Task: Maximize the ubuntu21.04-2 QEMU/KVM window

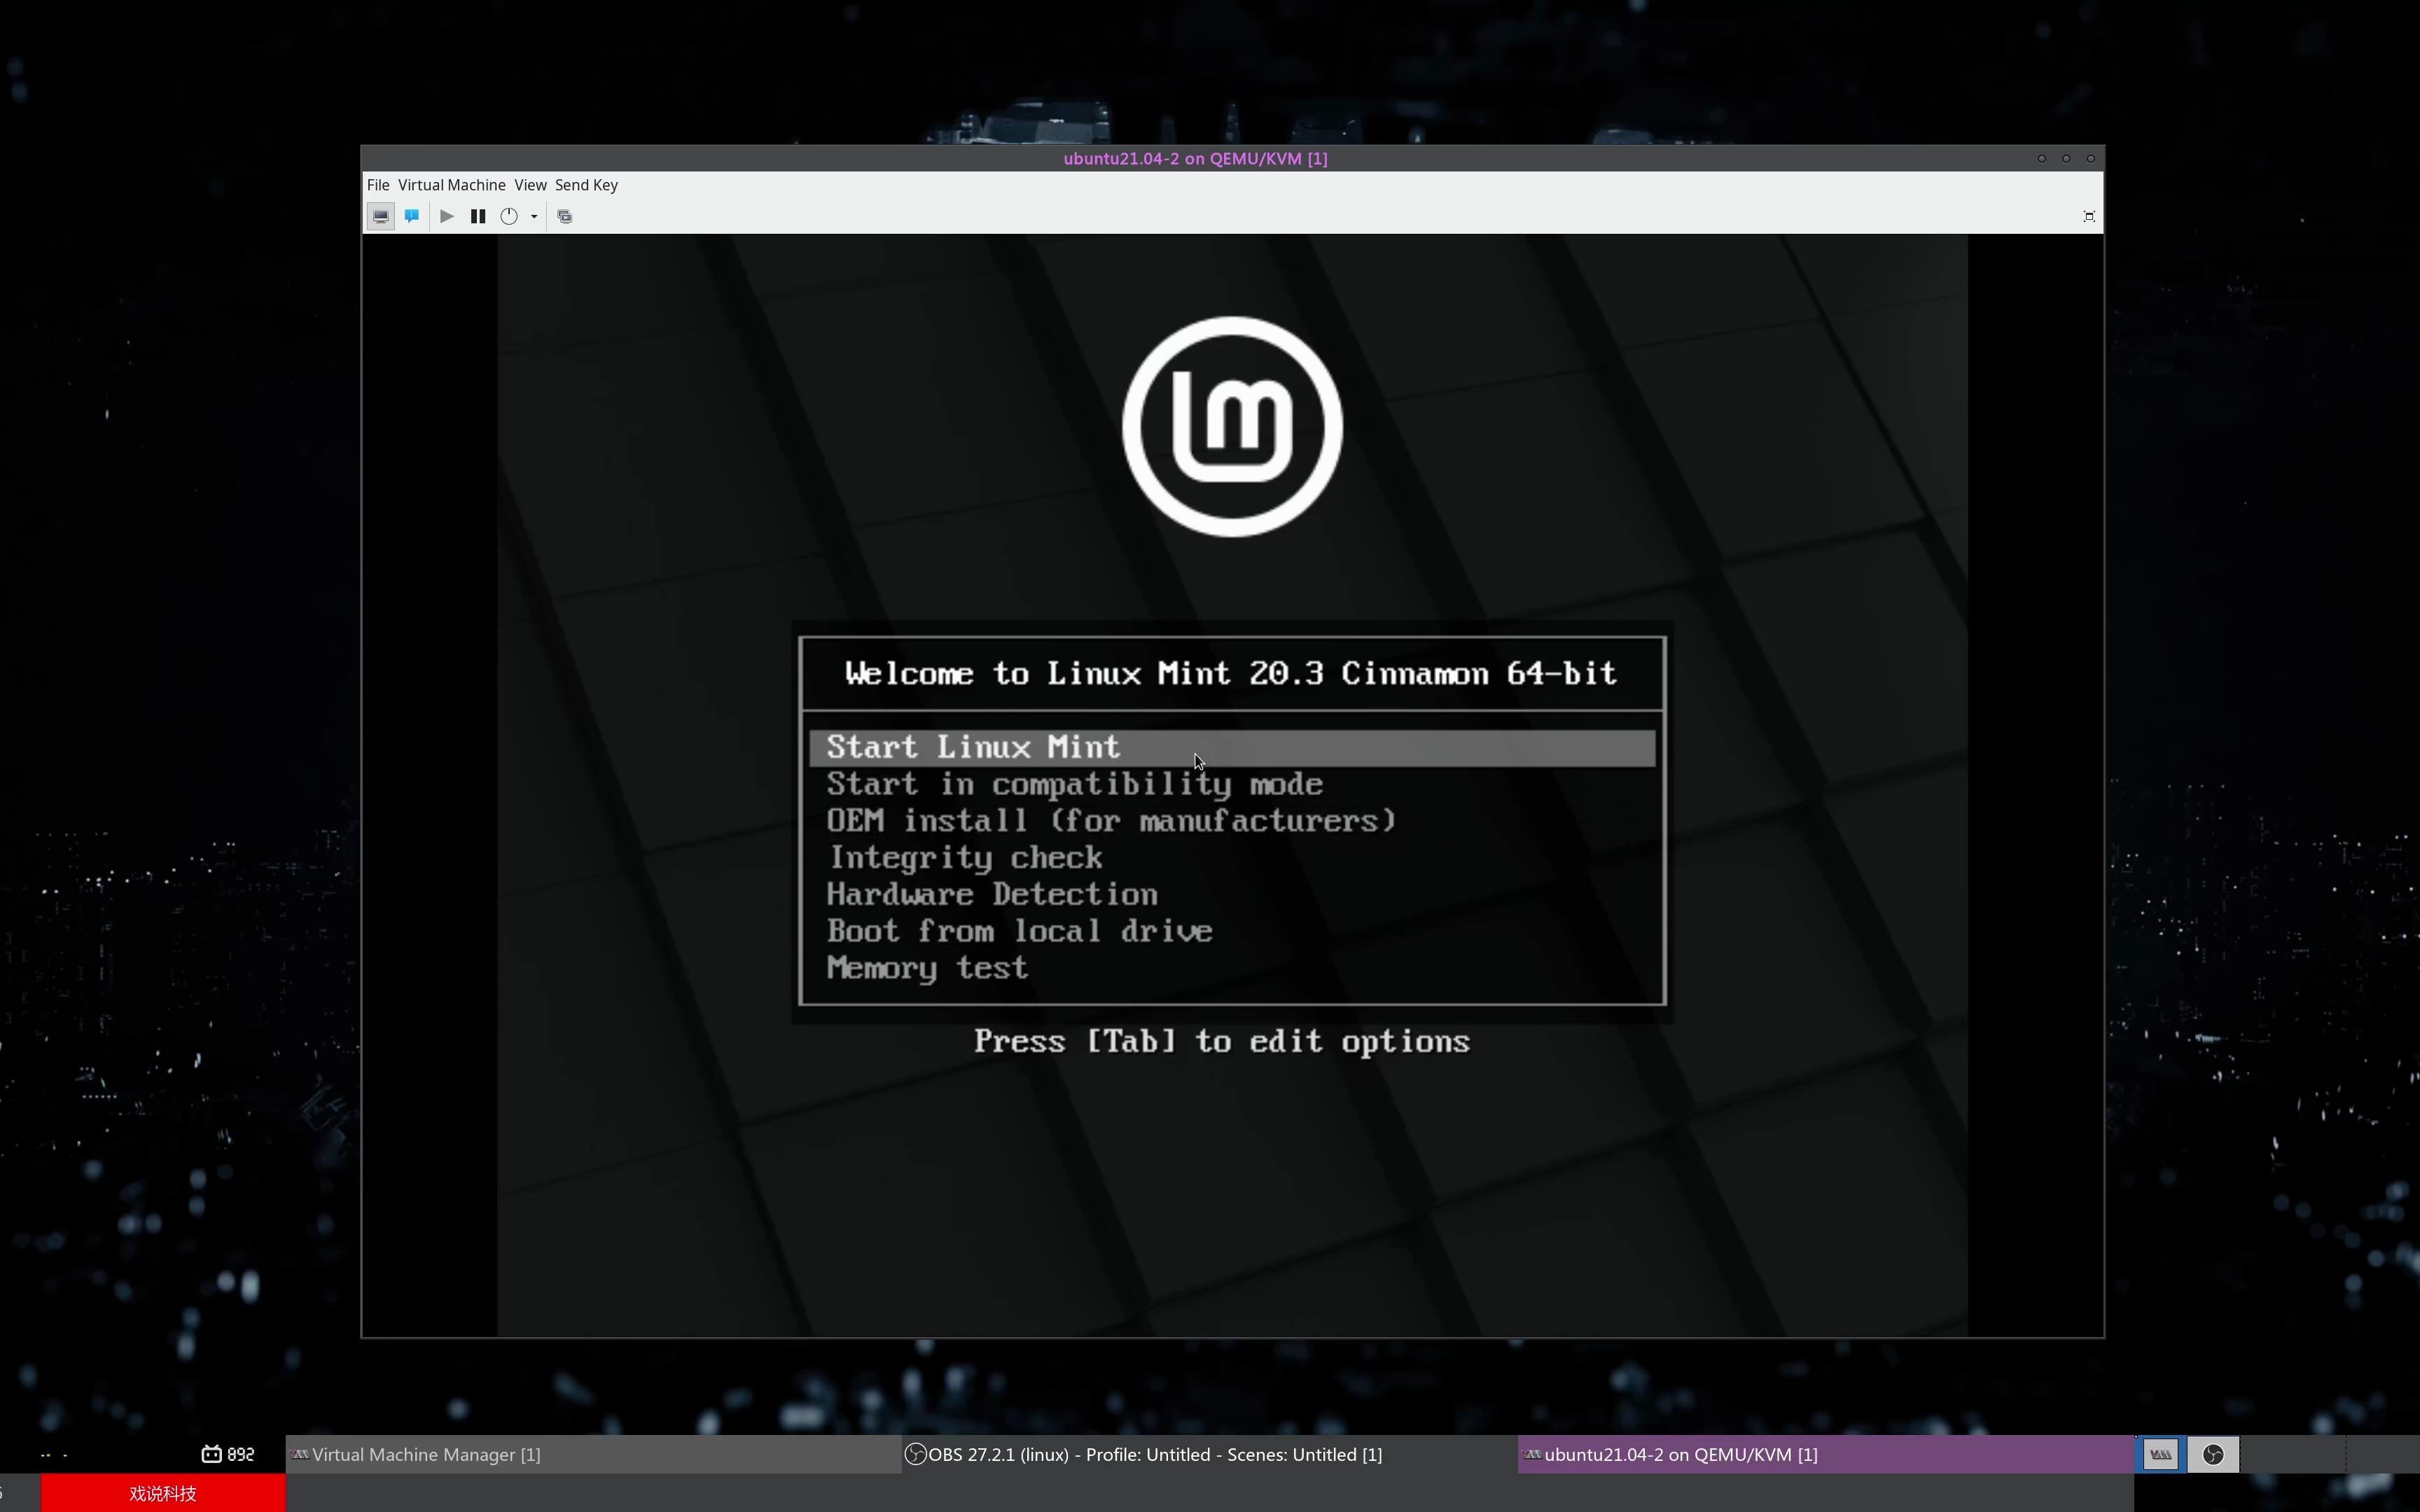Action: (x=2066, y=158)
